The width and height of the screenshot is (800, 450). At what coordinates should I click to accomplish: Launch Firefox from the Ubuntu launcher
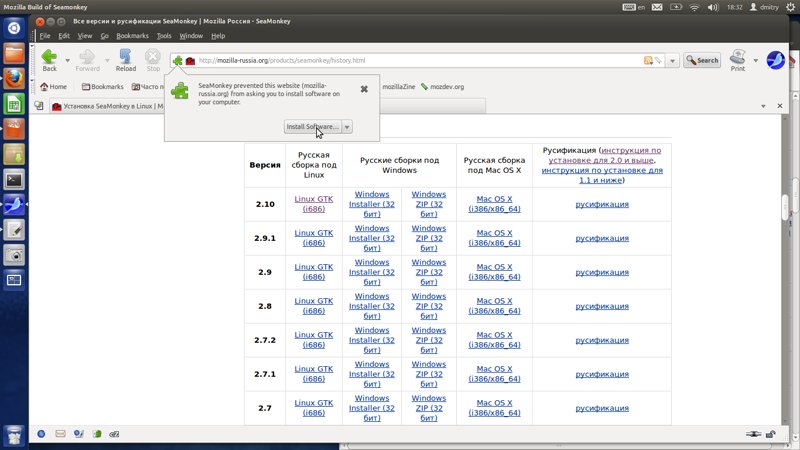[14, 79]
